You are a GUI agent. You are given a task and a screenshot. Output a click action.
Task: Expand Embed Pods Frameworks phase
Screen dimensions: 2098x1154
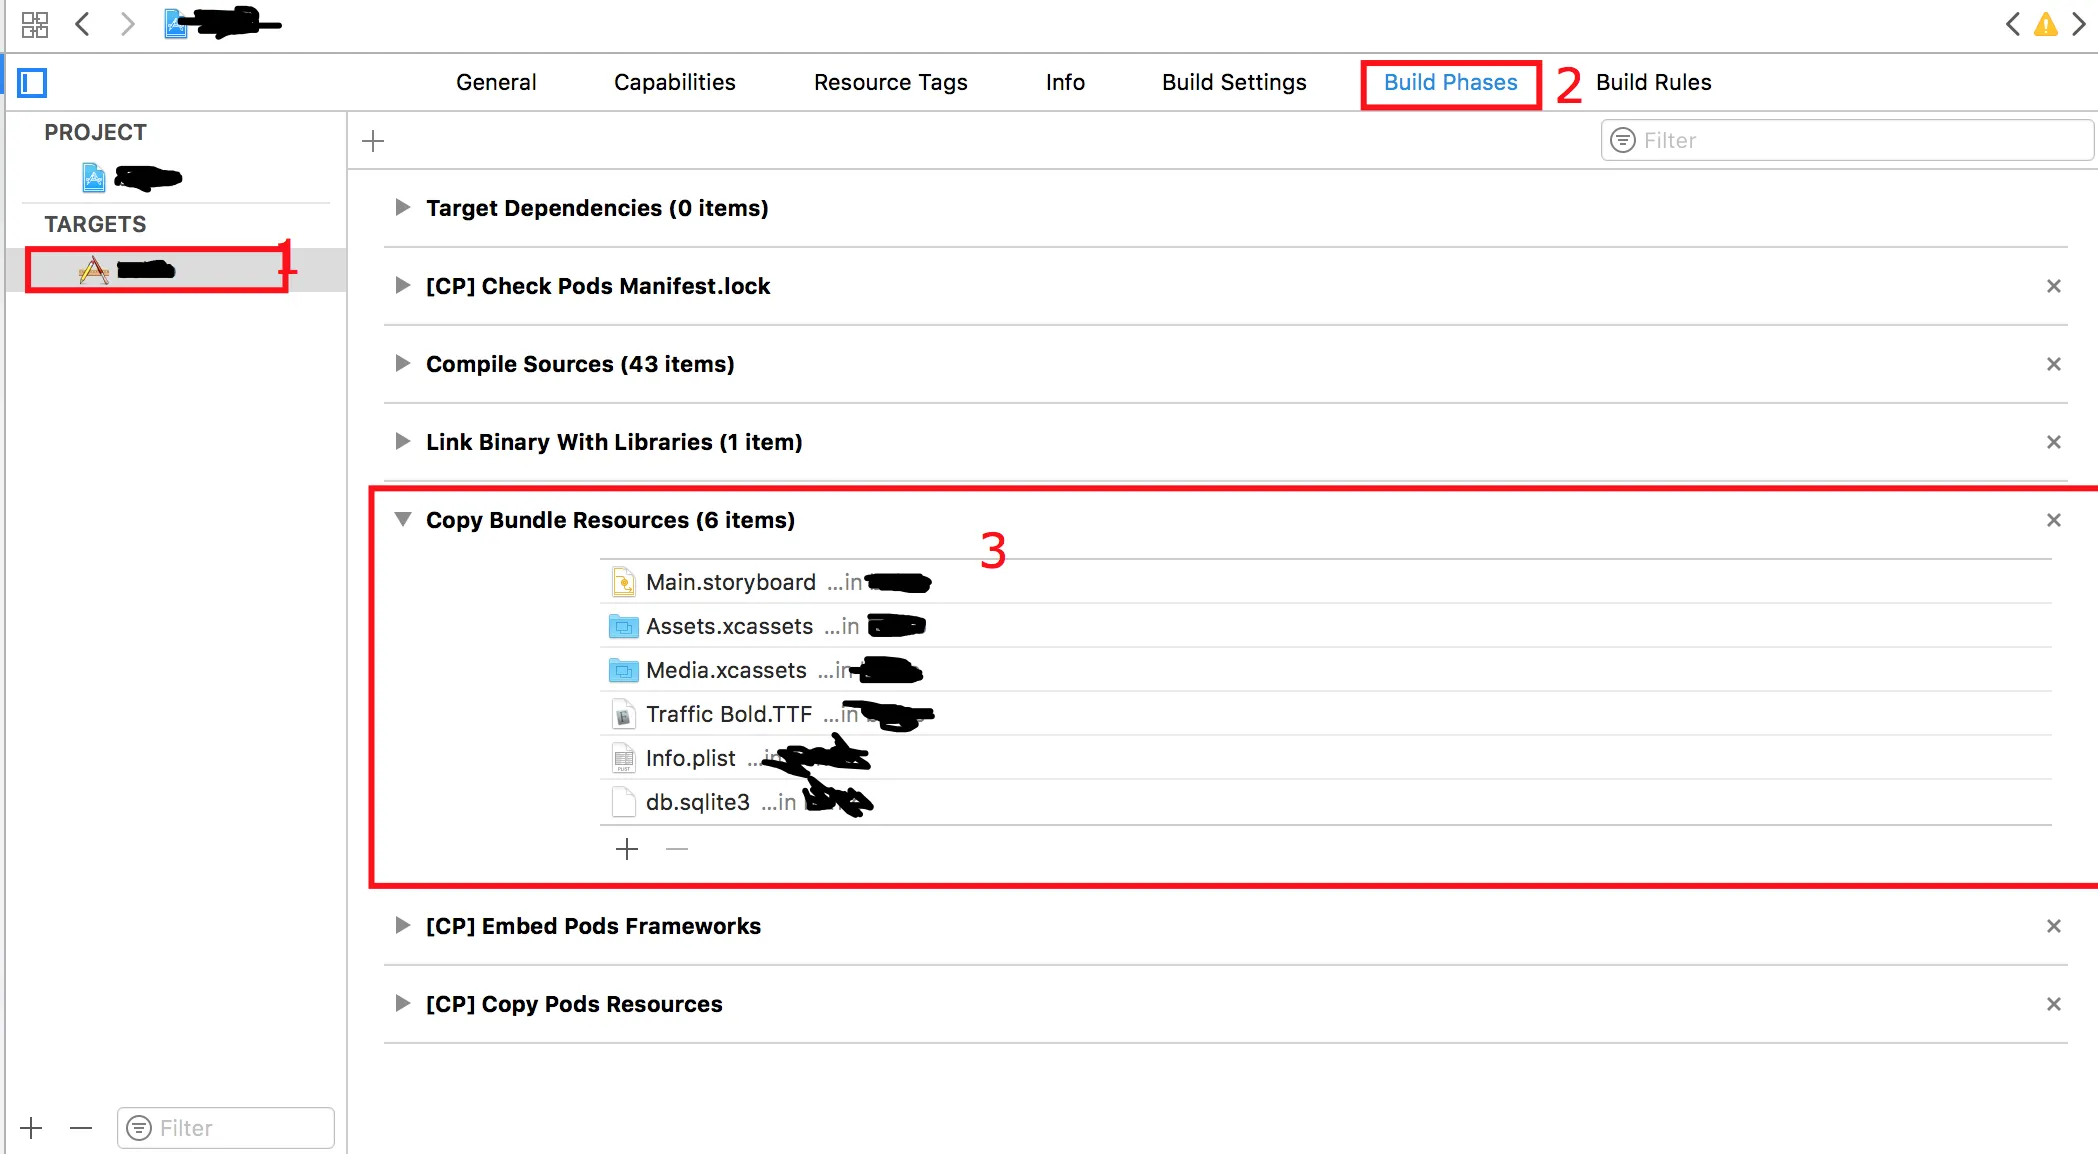tap(402, 925)
